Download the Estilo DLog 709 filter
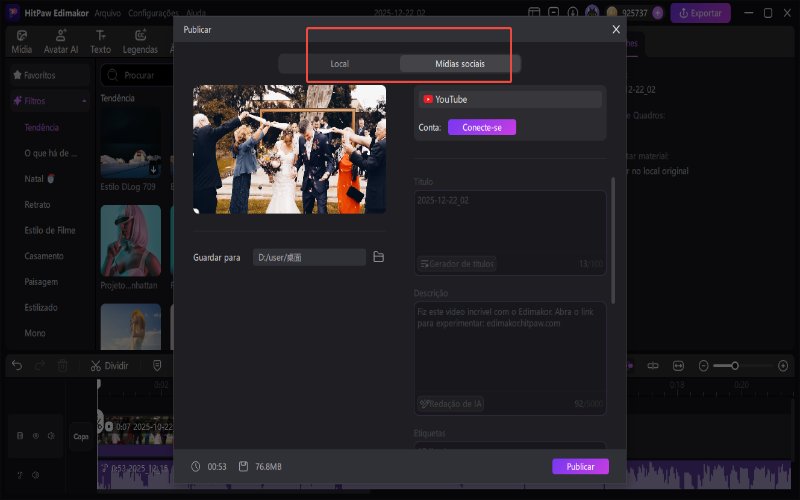This screenshot has height=500, width=800. click(153, 169)
